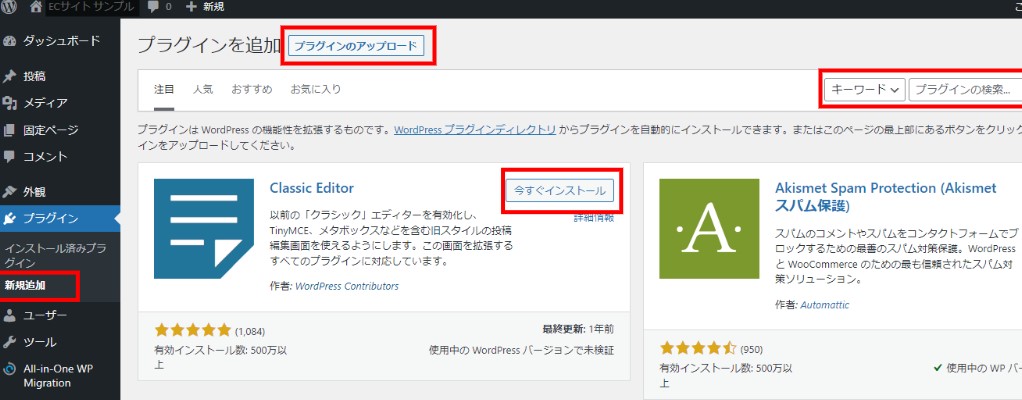Open ダッシュボード in the sidebar

(x=60, y=41)
